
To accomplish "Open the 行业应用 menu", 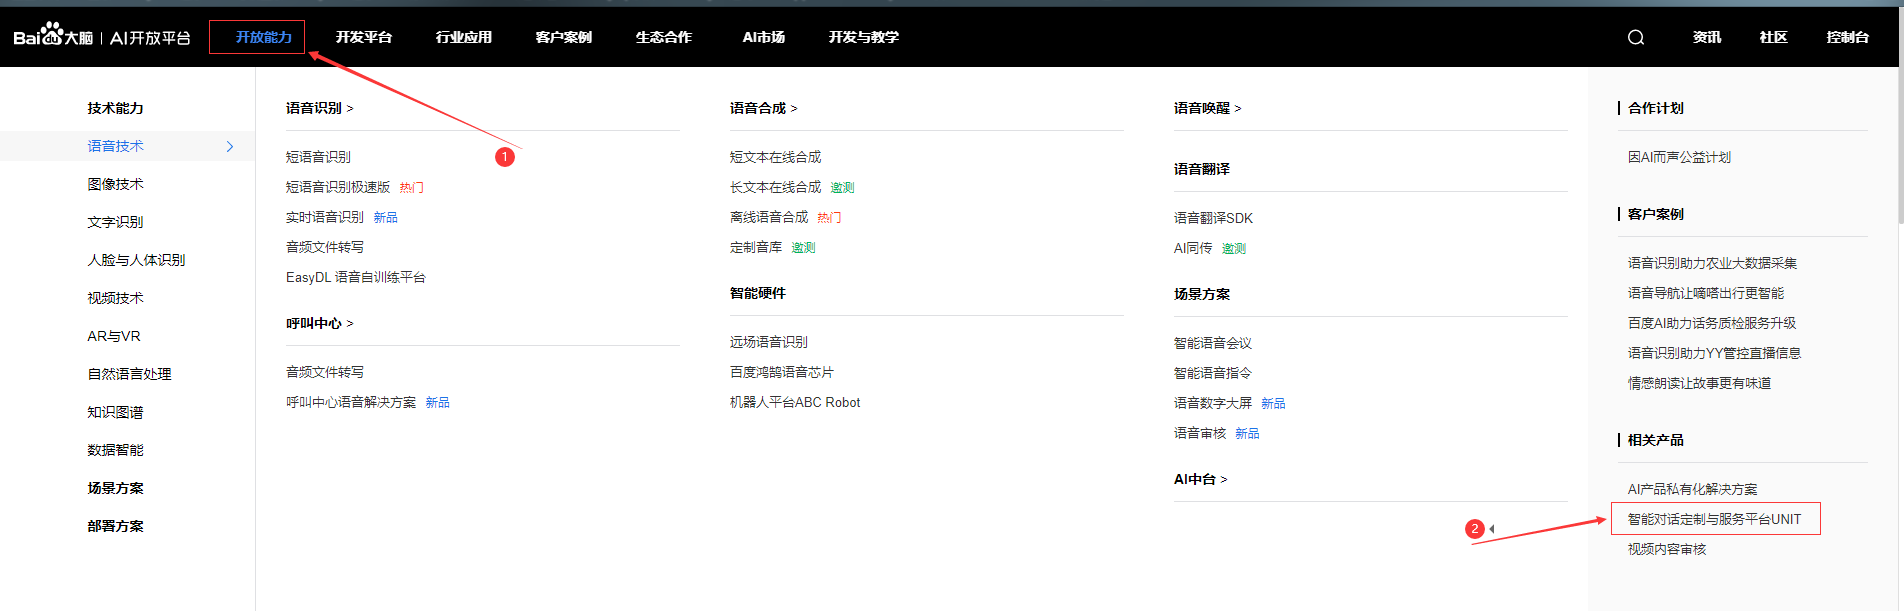I will 464,37.
